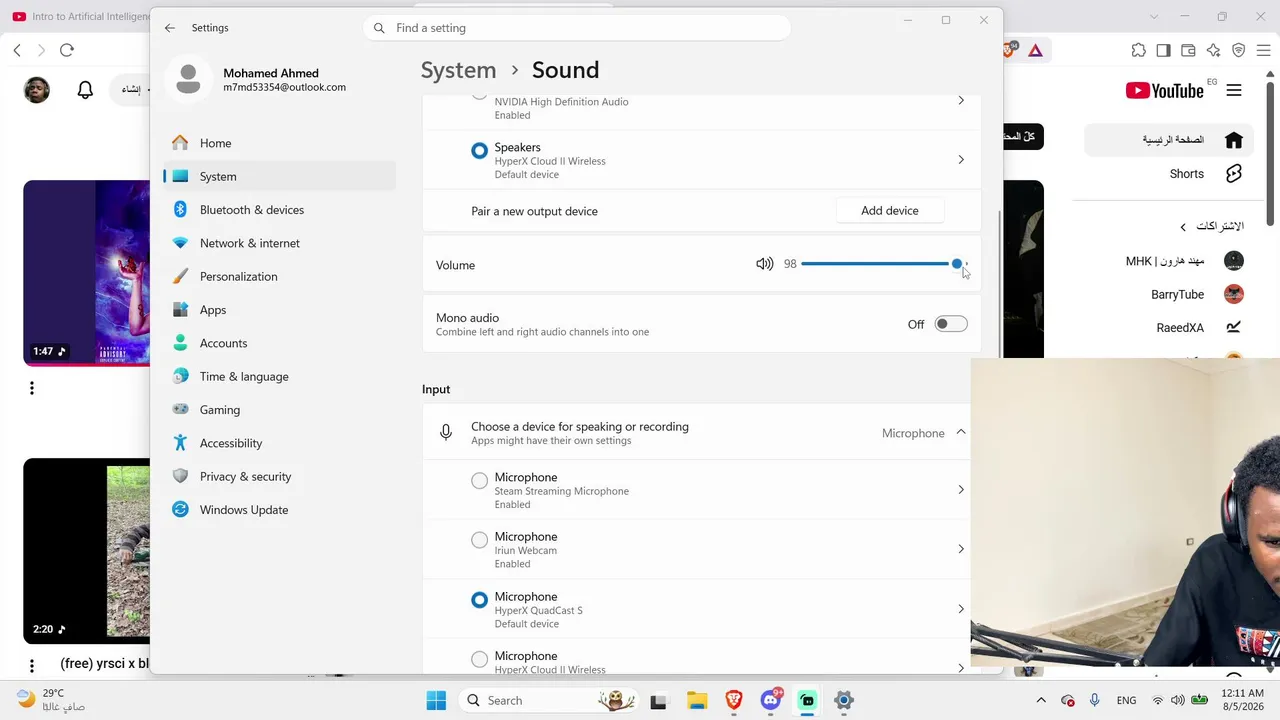The image size is (1280, 720).
Task: Click the Settings user avatar icon
Action: click(188, 80)
